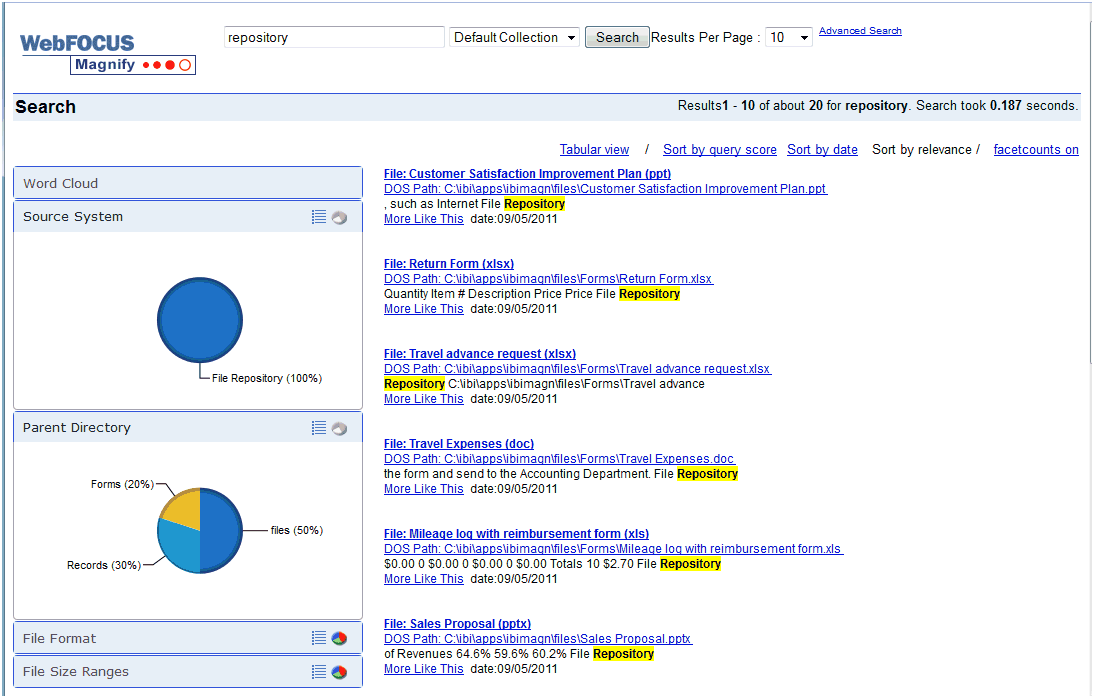Screen dimensions: 1094x698
Task: Open the Default Collection dropdown
Action: (x=514, y=38)
